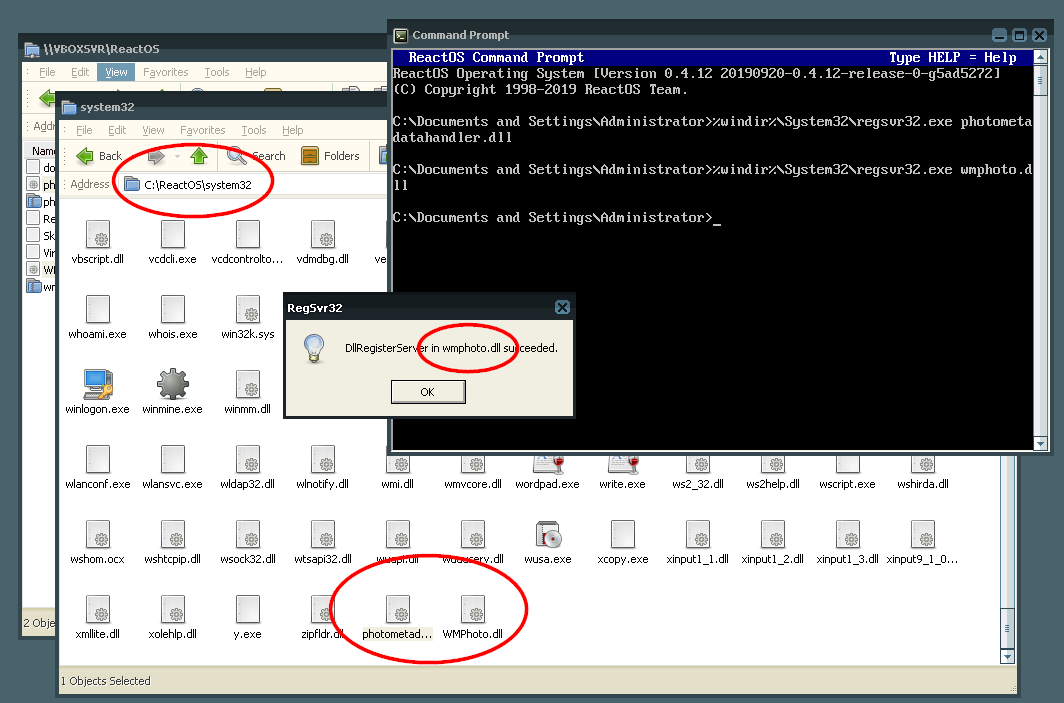Select the winmine.exe mine icon
The image size is (1064, 703).
pos(172,384)
